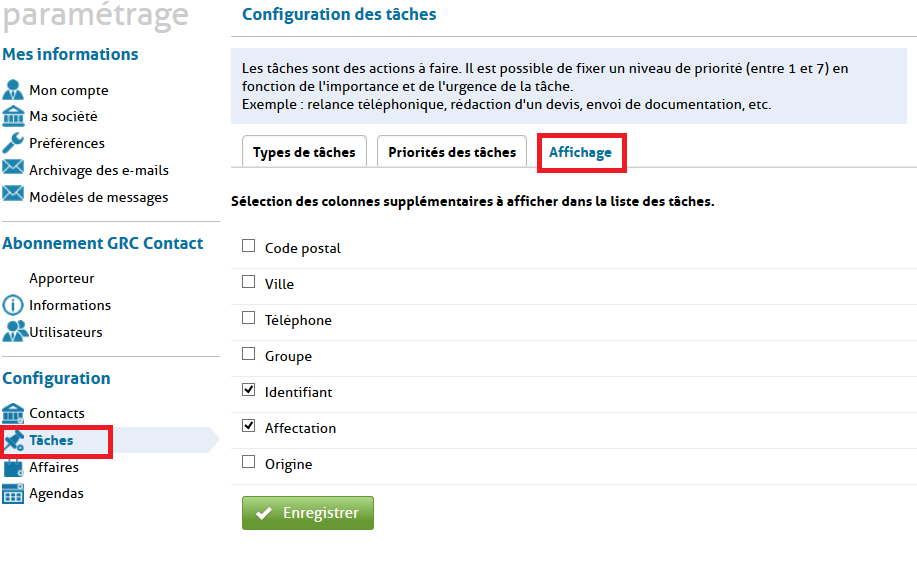Image resolution: width=917 pixels, height=565 pixels.
Task: Select the Affichage tab
Action: [x=580, y=152]
